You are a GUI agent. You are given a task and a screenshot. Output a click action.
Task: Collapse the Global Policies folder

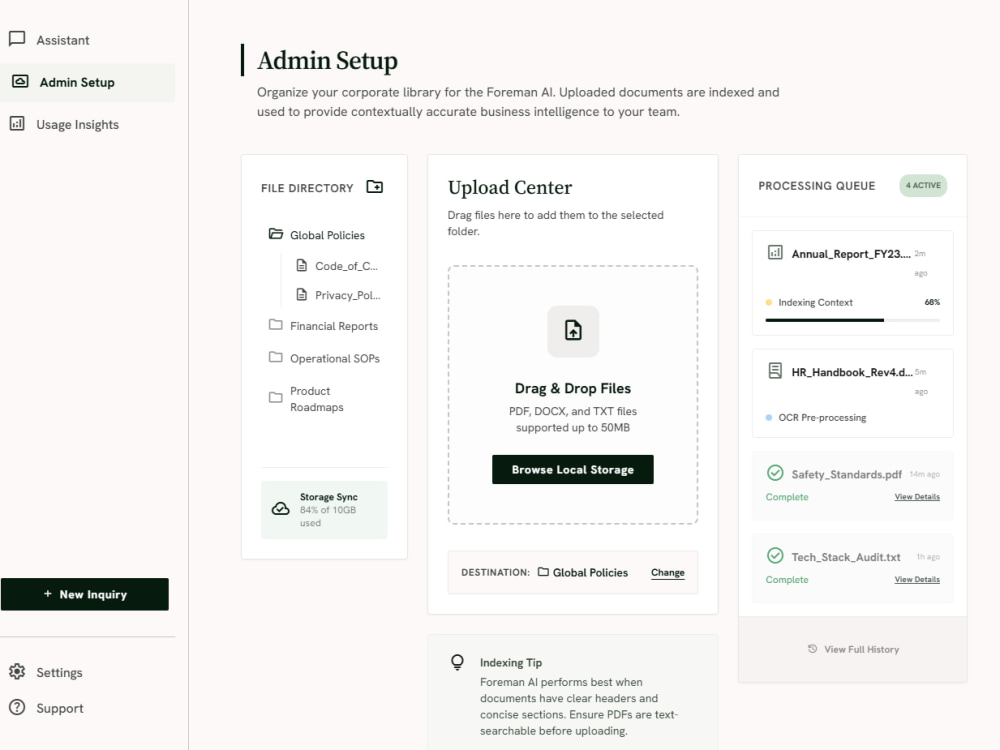click(x=324, y=235)
